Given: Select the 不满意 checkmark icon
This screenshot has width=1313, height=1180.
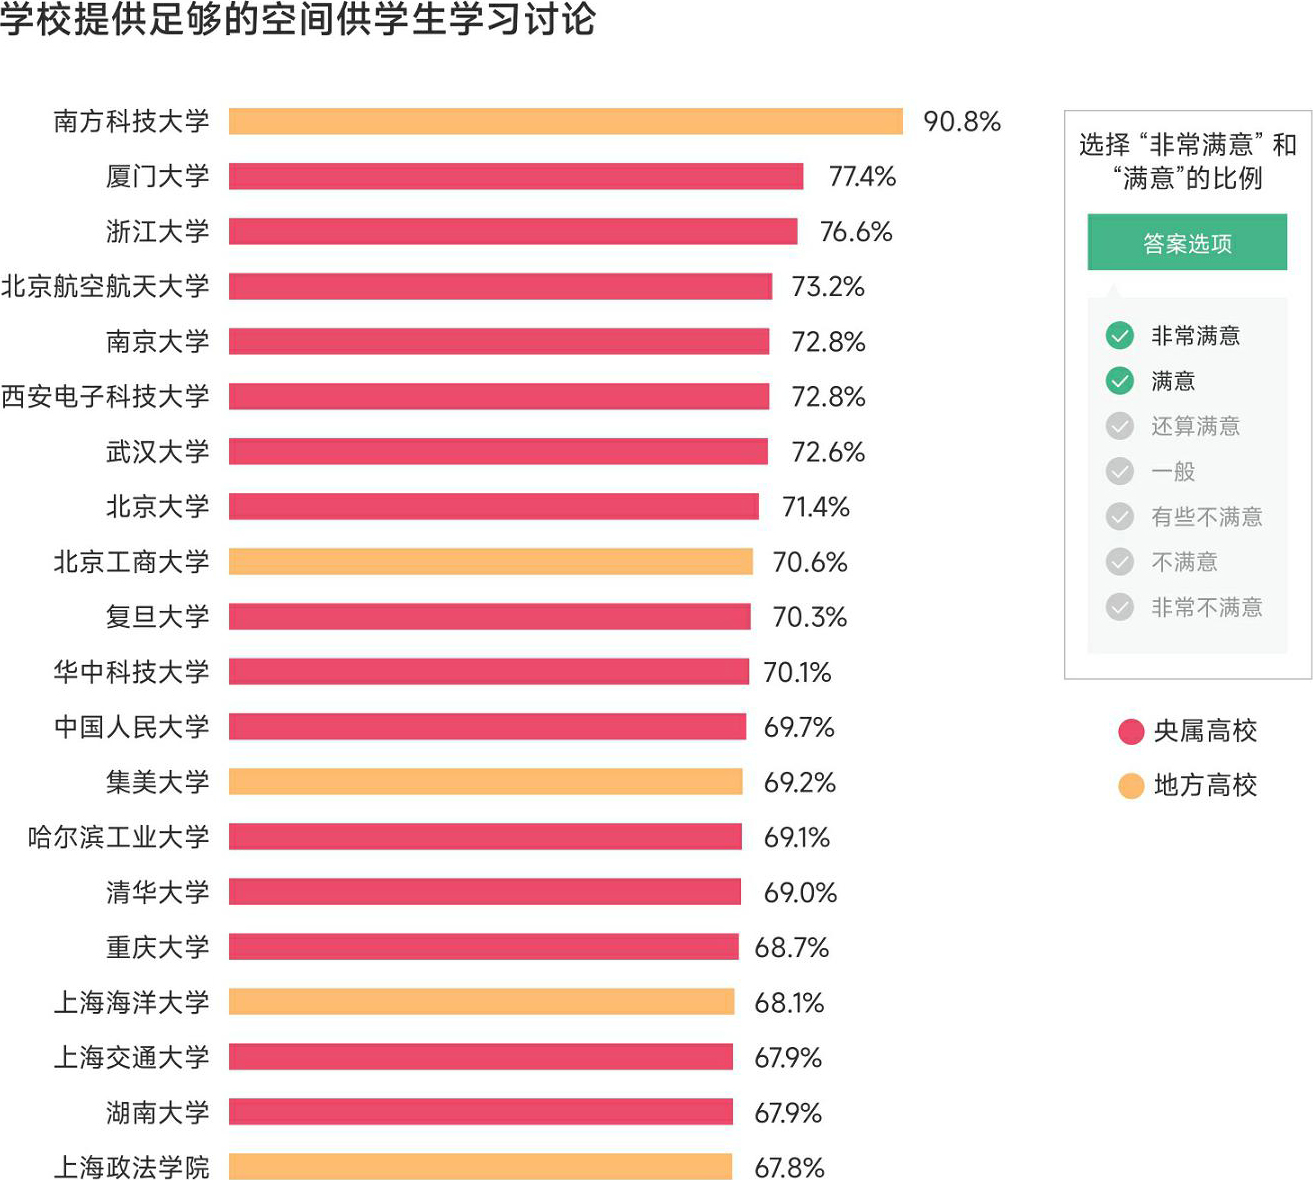Looking at the screenshot, I should 1120,562.
